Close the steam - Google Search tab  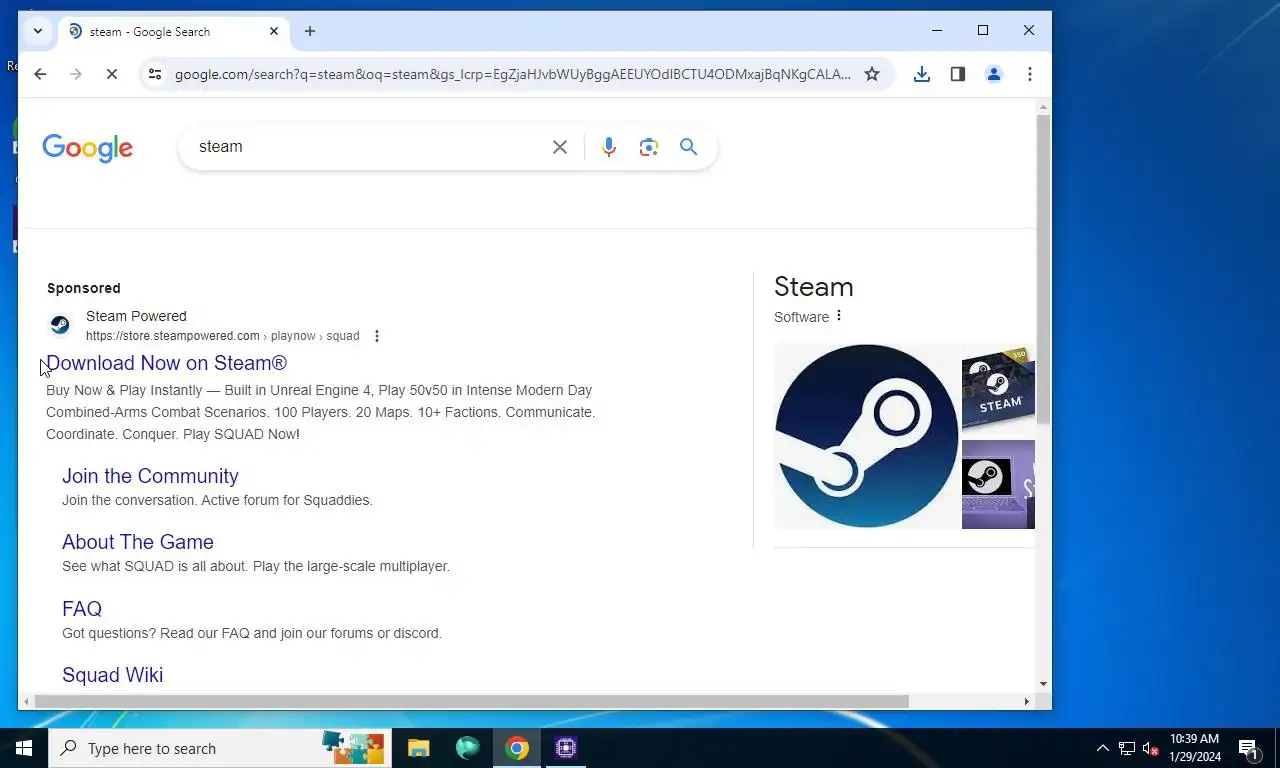tap(274, 31)
